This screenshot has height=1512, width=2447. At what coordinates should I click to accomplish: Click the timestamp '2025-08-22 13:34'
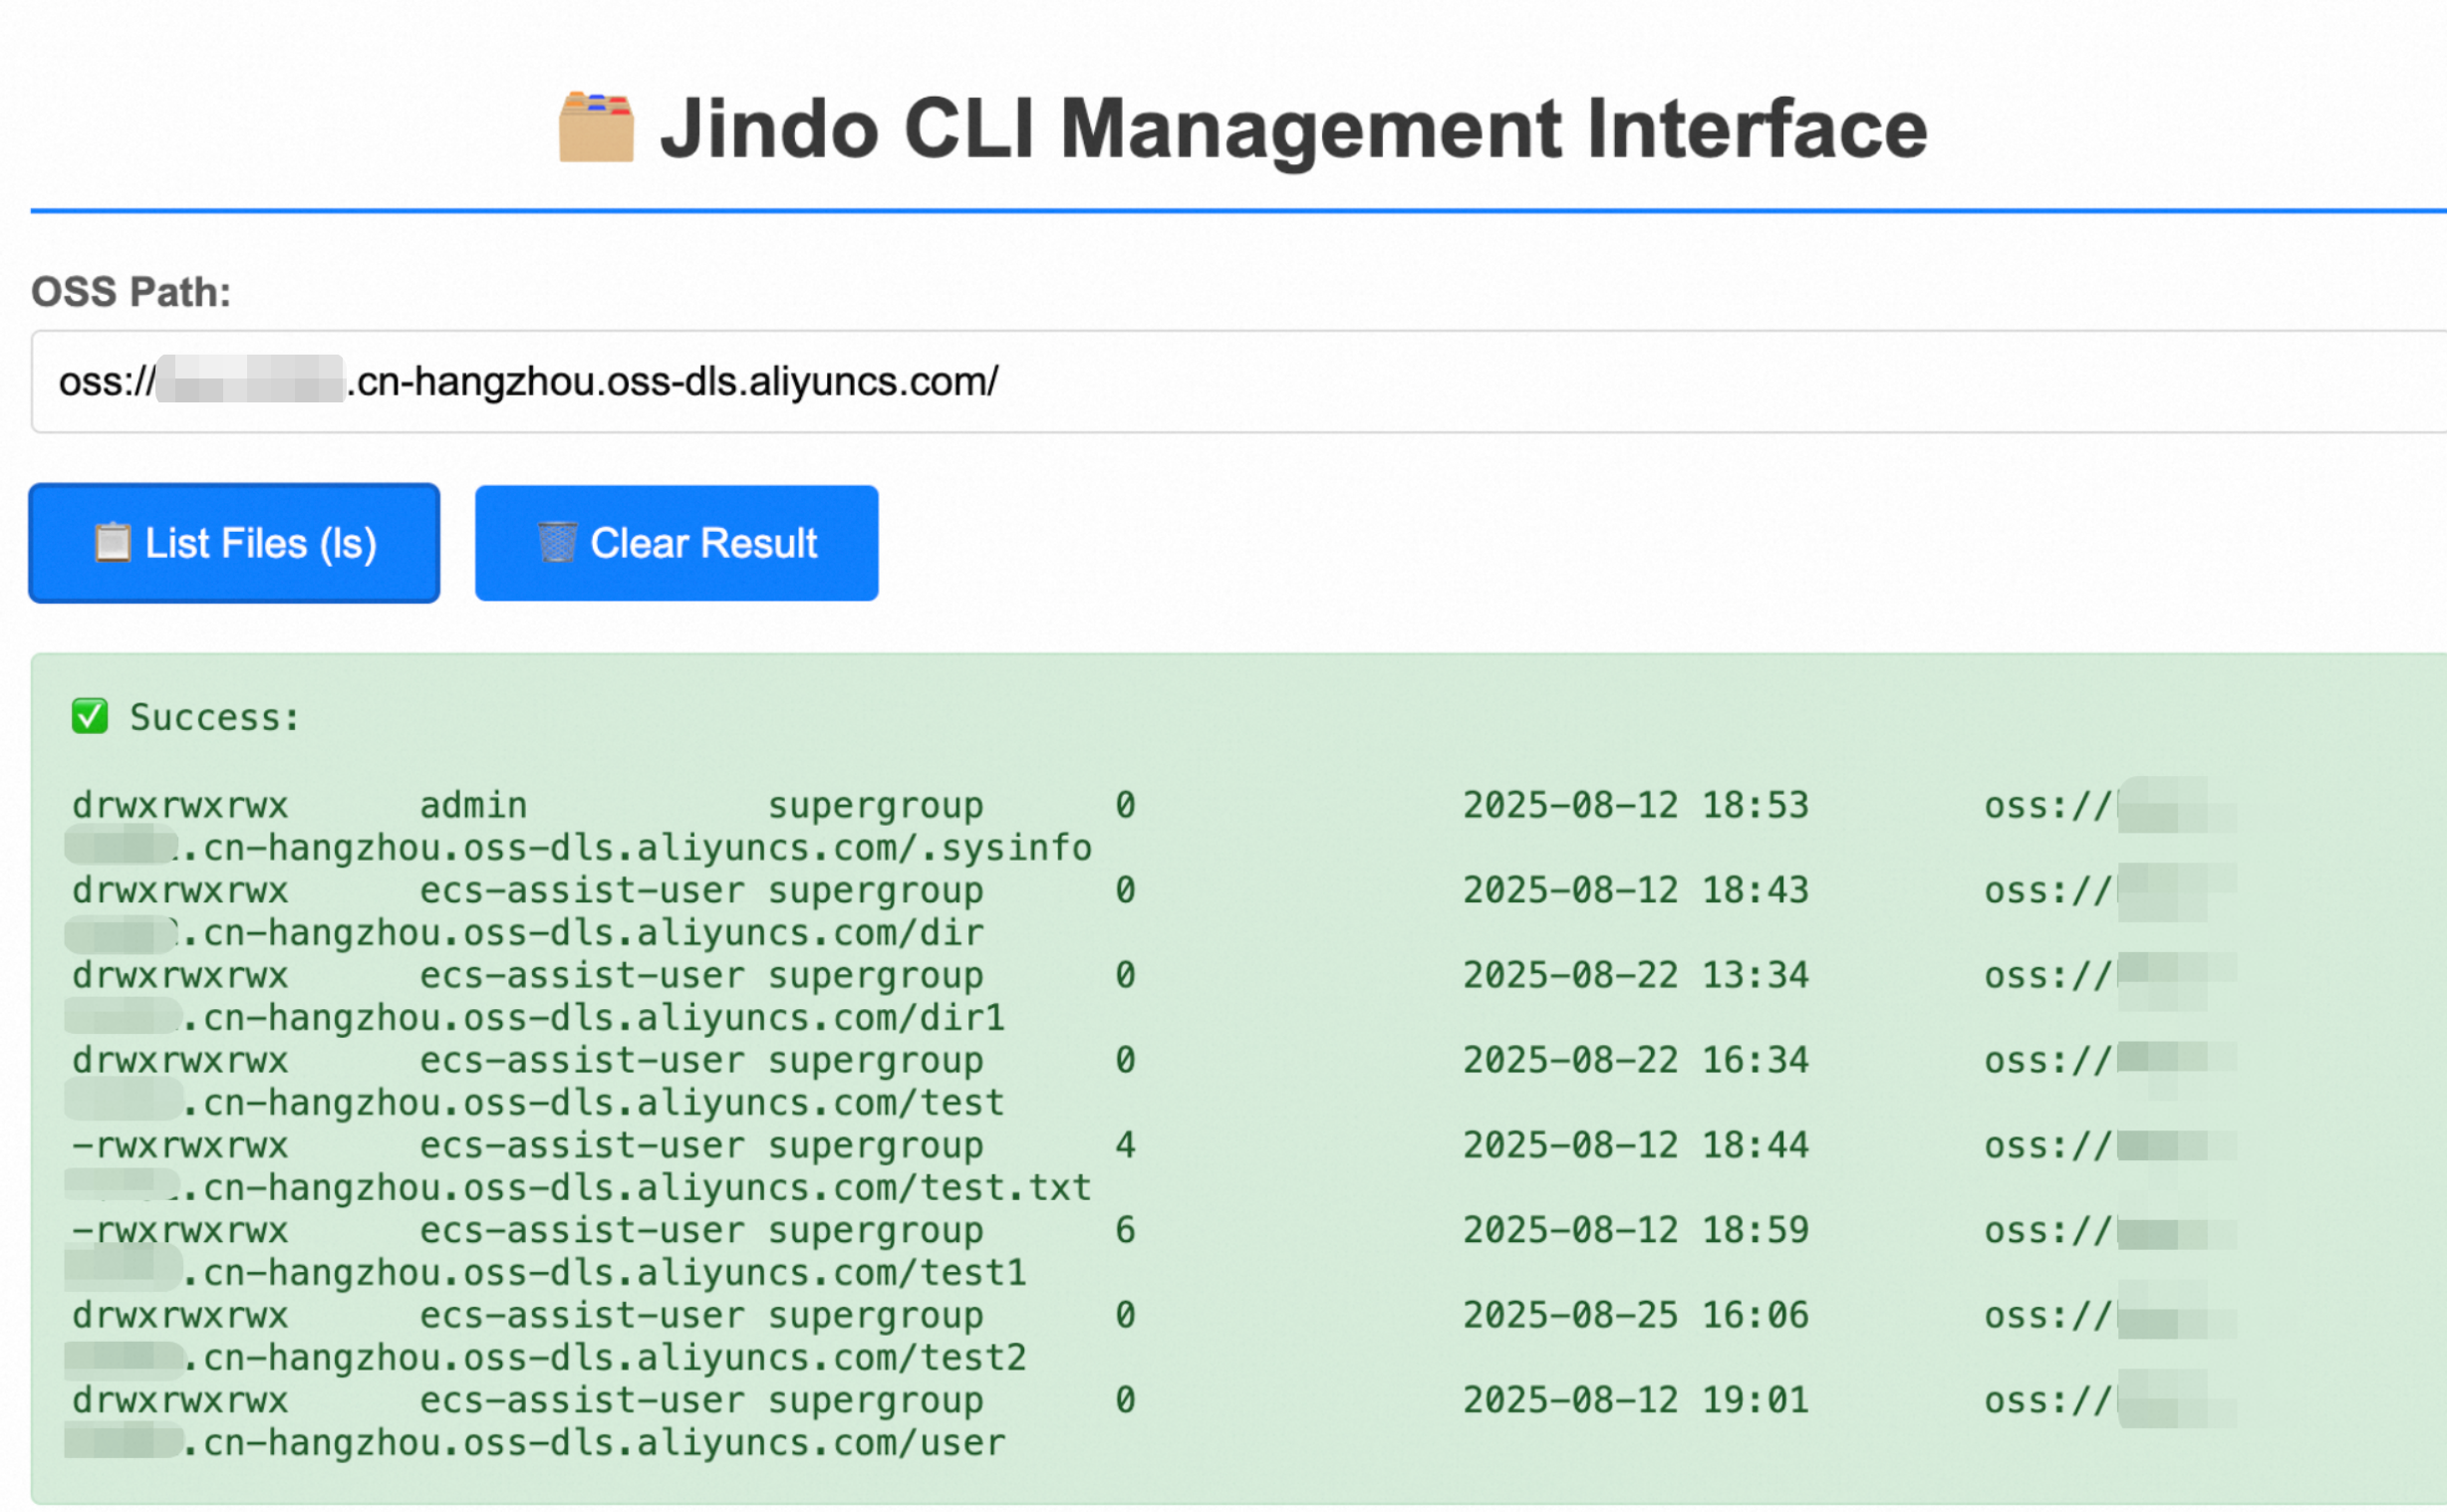click(1636, 975)
